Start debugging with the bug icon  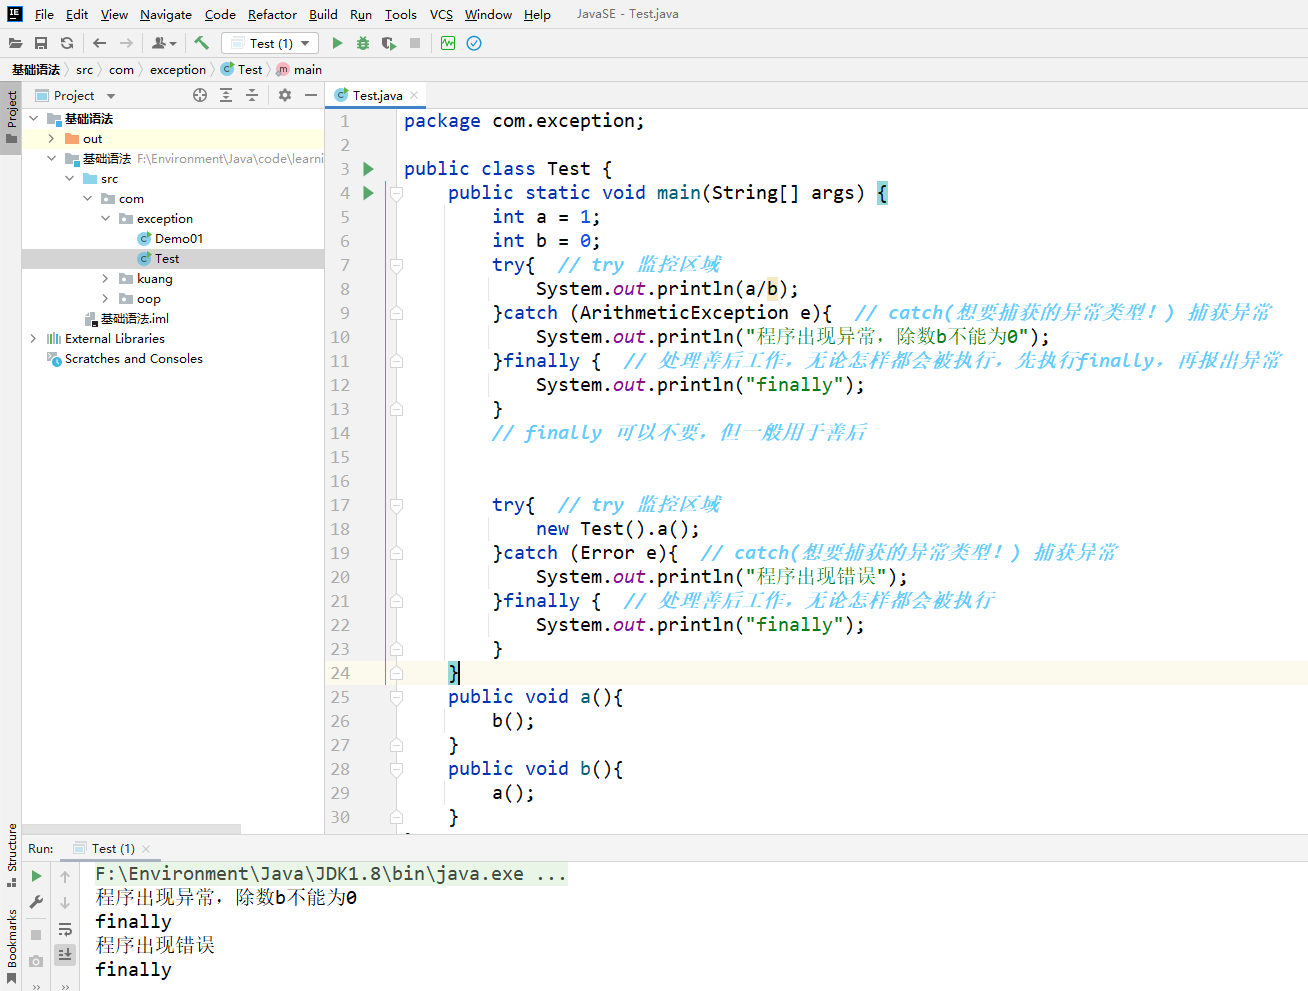point(363,43)
